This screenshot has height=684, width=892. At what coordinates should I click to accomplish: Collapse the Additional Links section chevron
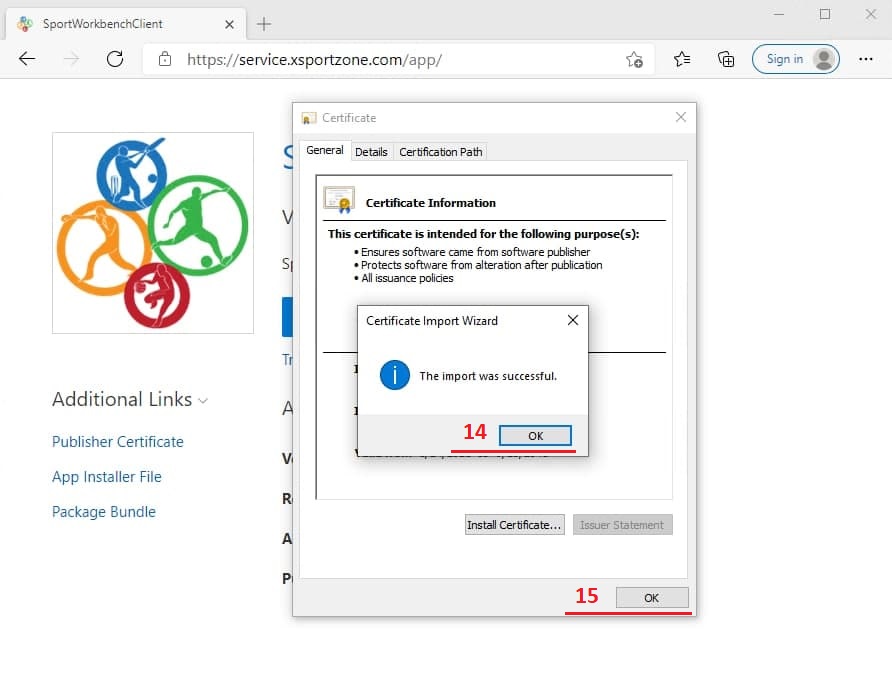[203, 401]
